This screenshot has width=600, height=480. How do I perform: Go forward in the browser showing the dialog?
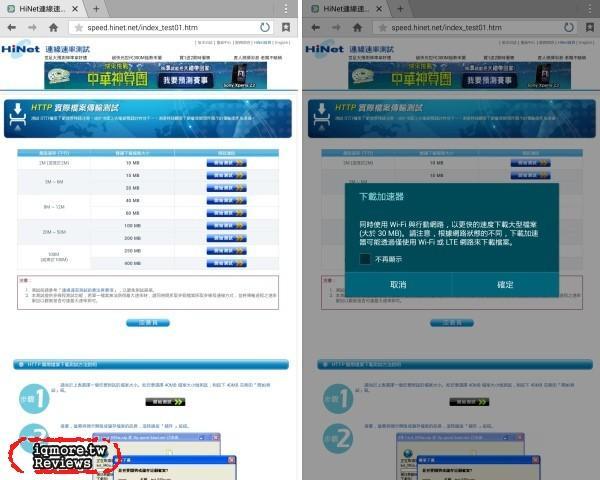[x=336, y=28]
